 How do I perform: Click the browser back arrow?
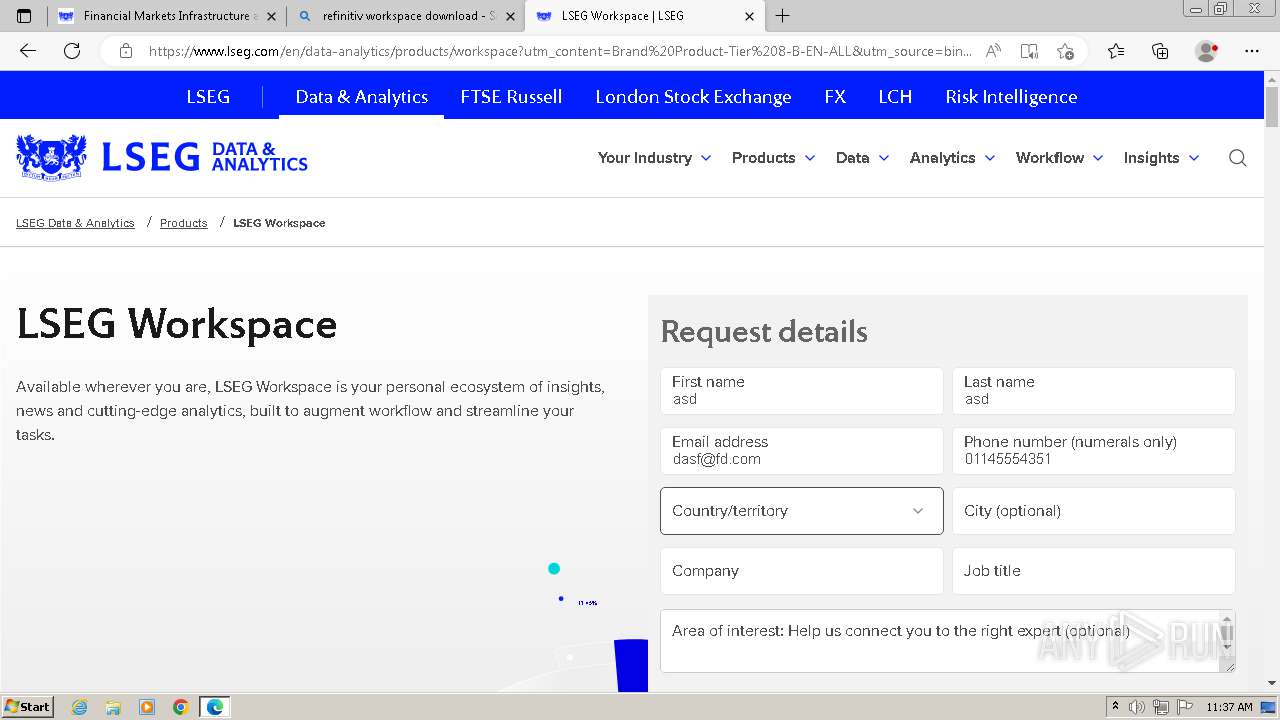(x=28, y=51)
